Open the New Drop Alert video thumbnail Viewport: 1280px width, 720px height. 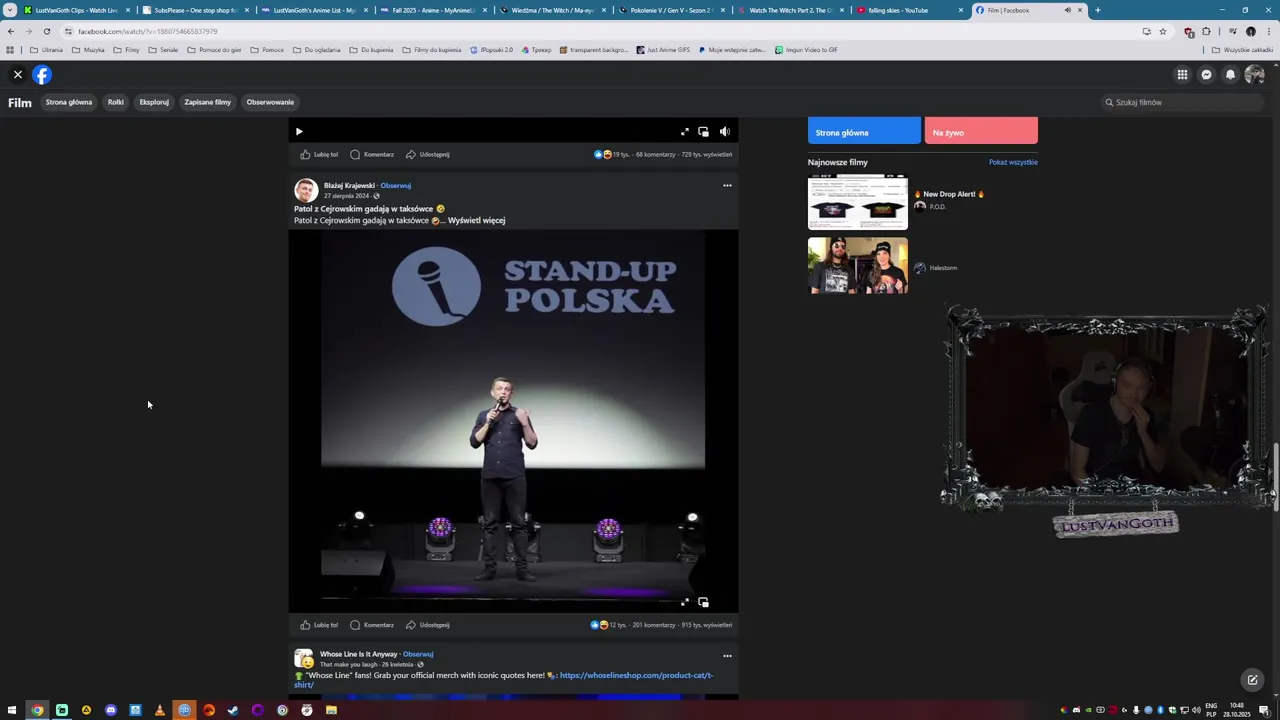tap(858, 202)
